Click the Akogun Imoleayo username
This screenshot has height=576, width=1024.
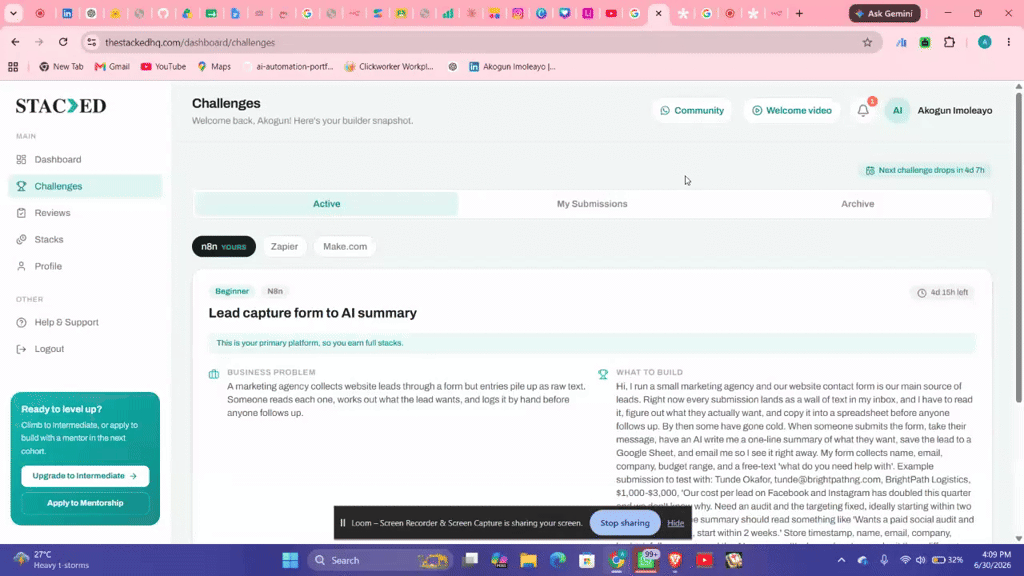(x=954, y=110)
